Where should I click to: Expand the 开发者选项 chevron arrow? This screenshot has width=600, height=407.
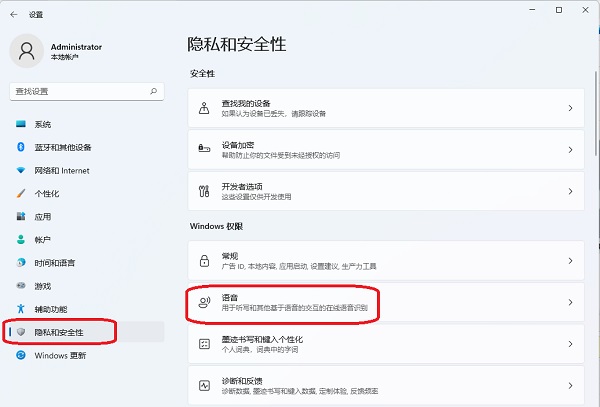tap(570, 190)
